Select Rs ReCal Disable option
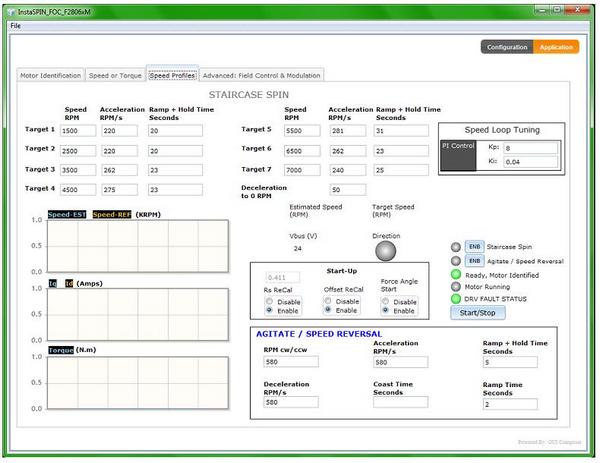 click(x=269, y=302)
